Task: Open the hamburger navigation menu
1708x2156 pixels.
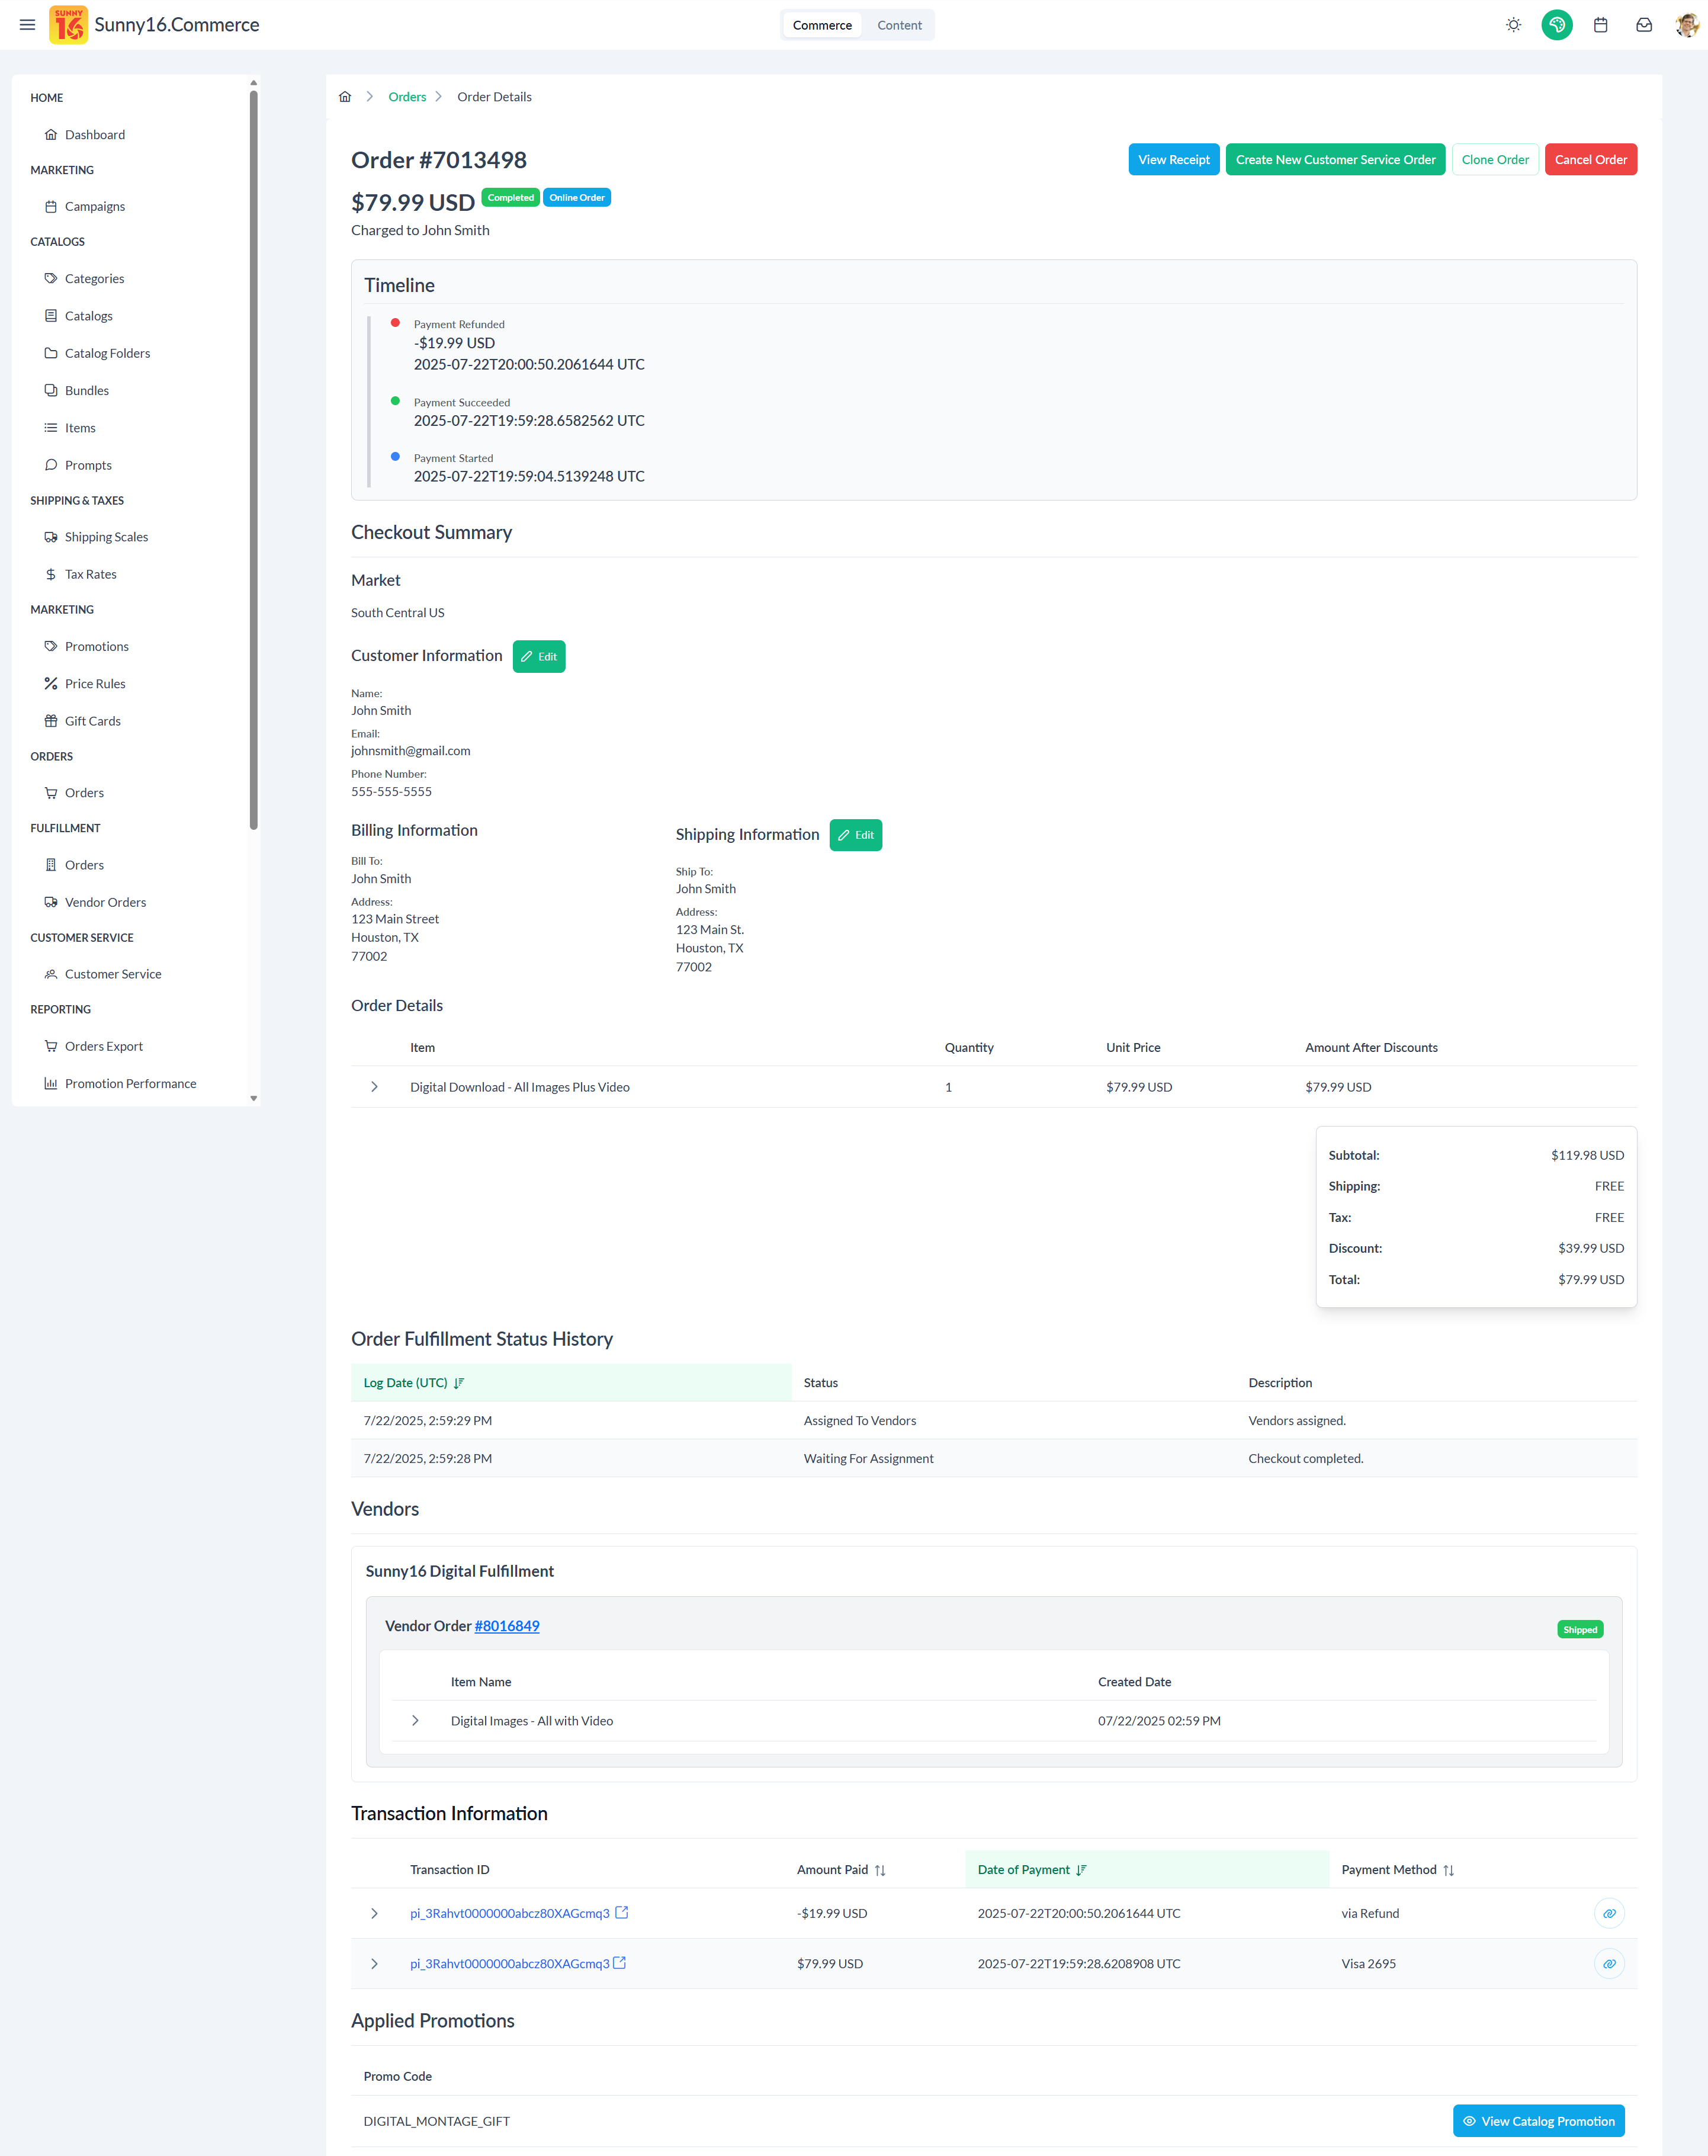Action: click(27, 25)
